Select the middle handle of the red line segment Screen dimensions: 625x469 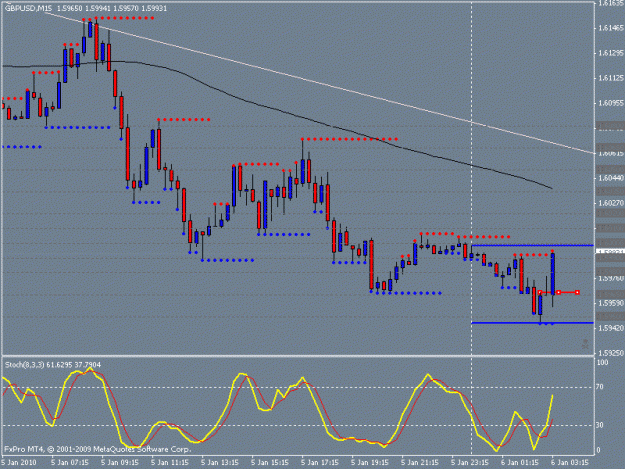coord(558,292)
